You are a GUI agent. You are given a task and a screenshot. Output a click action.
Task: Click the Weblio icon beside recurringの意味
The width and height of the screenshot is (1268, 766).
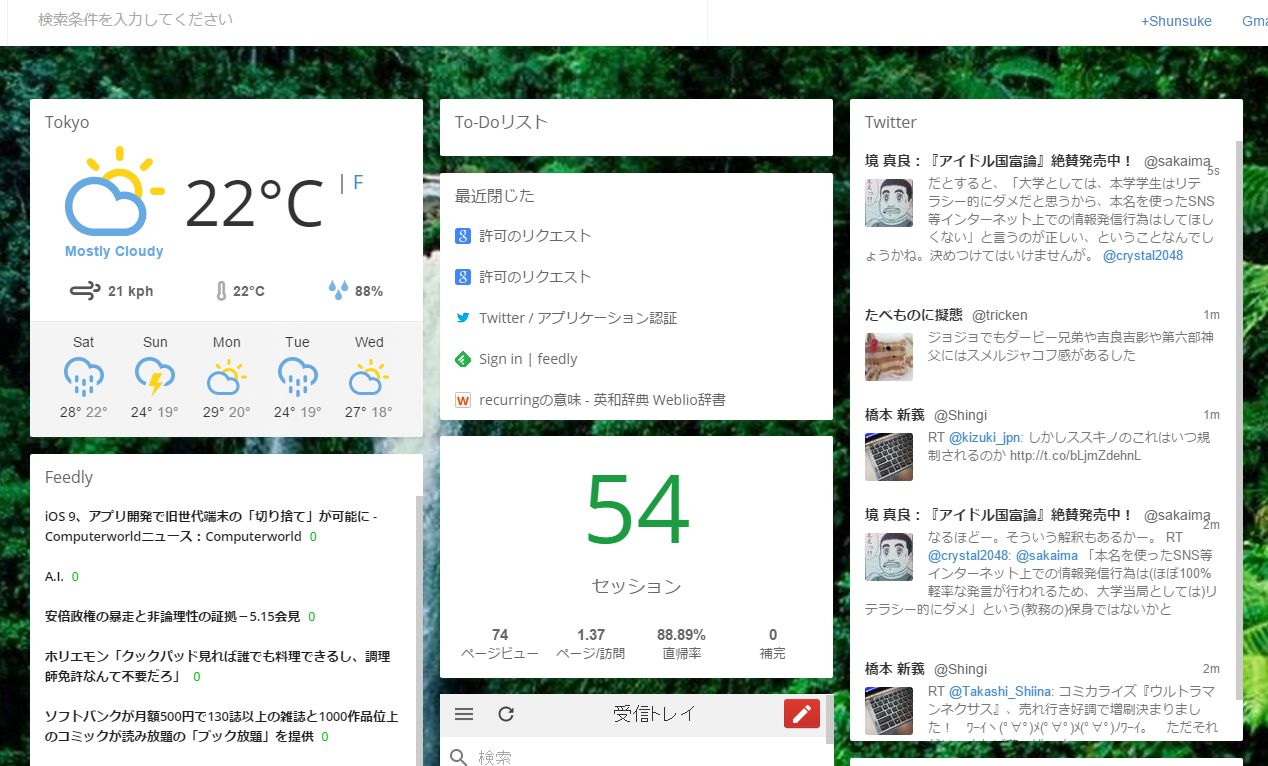(x=463, y=400)
